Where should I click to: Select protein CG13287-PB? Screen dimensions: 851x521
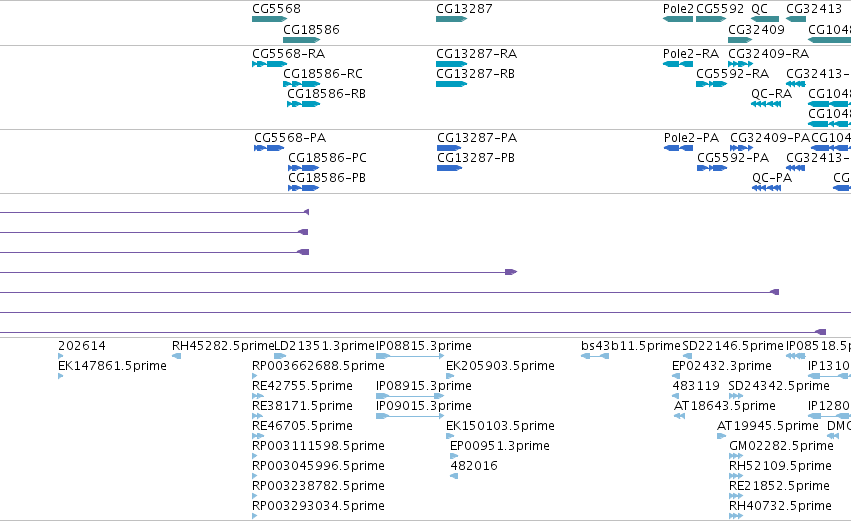(x=476, y=158)
